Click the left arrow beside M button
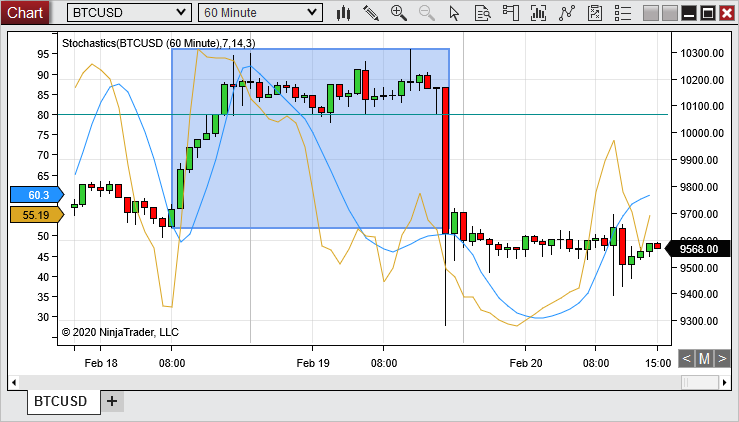739x422 pixels. [x=686, y=358]
